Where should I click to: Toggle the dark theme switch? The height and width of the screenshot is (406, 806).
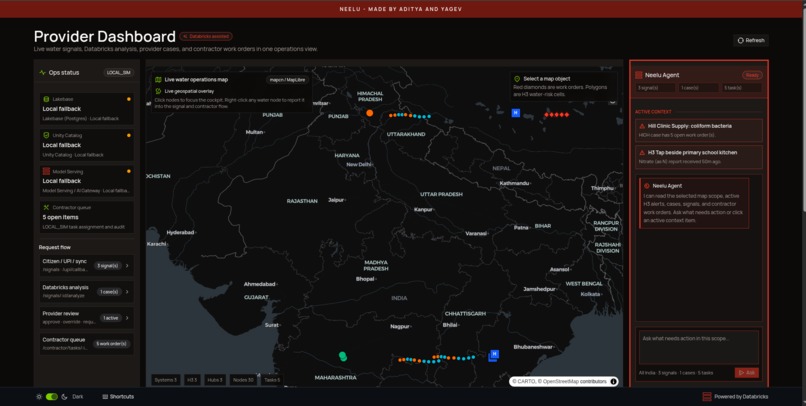tap(52, 397)
